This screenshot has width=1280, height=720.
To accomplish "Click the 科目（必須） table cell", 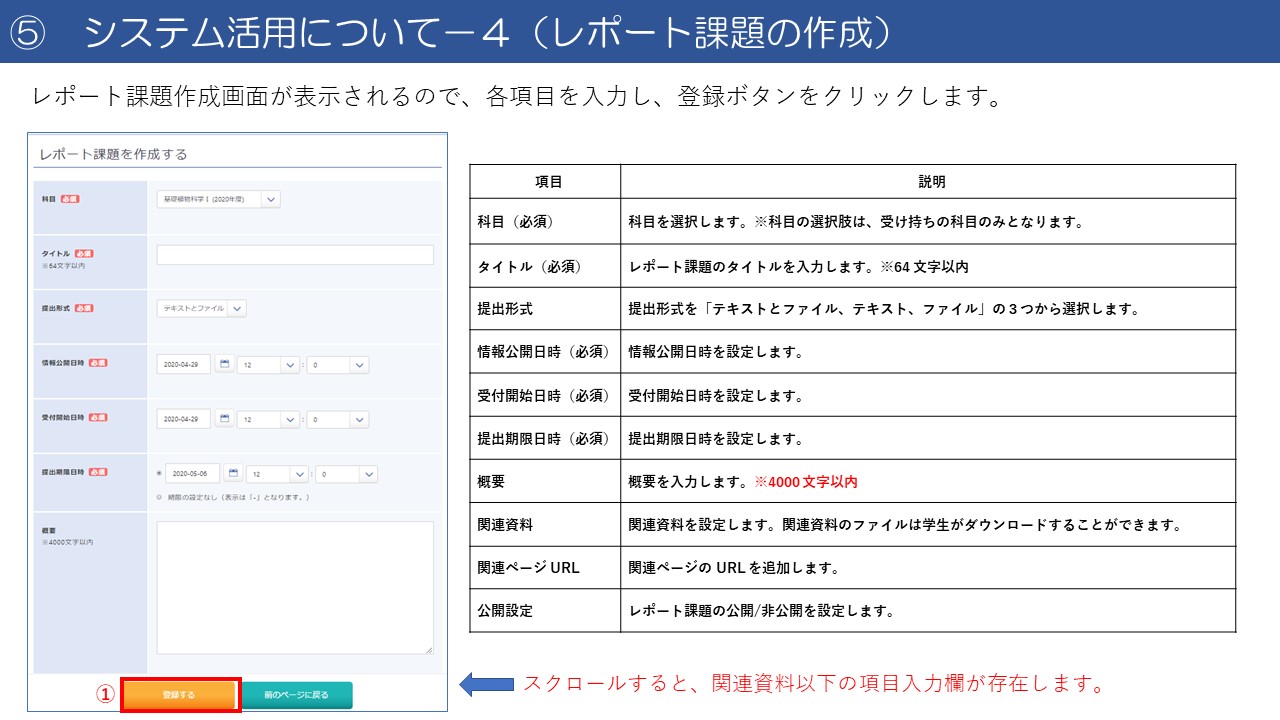I will coord(545,222).
